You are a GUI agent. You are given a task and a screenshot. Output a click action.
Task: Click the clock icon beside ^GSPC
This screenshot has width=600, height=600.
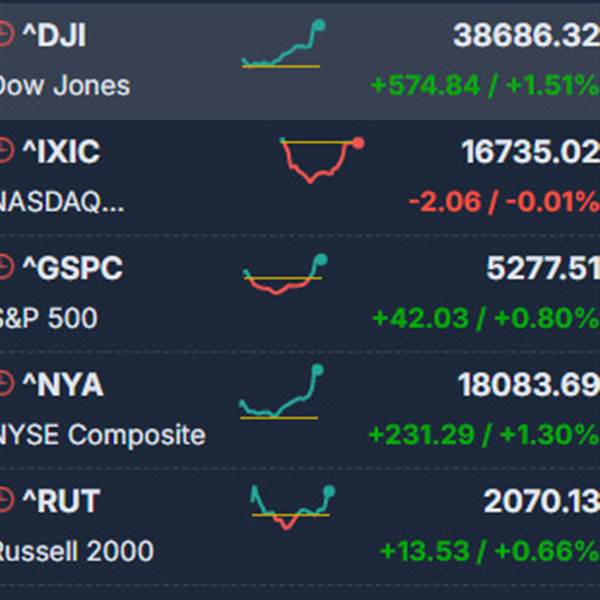[6, 267]
